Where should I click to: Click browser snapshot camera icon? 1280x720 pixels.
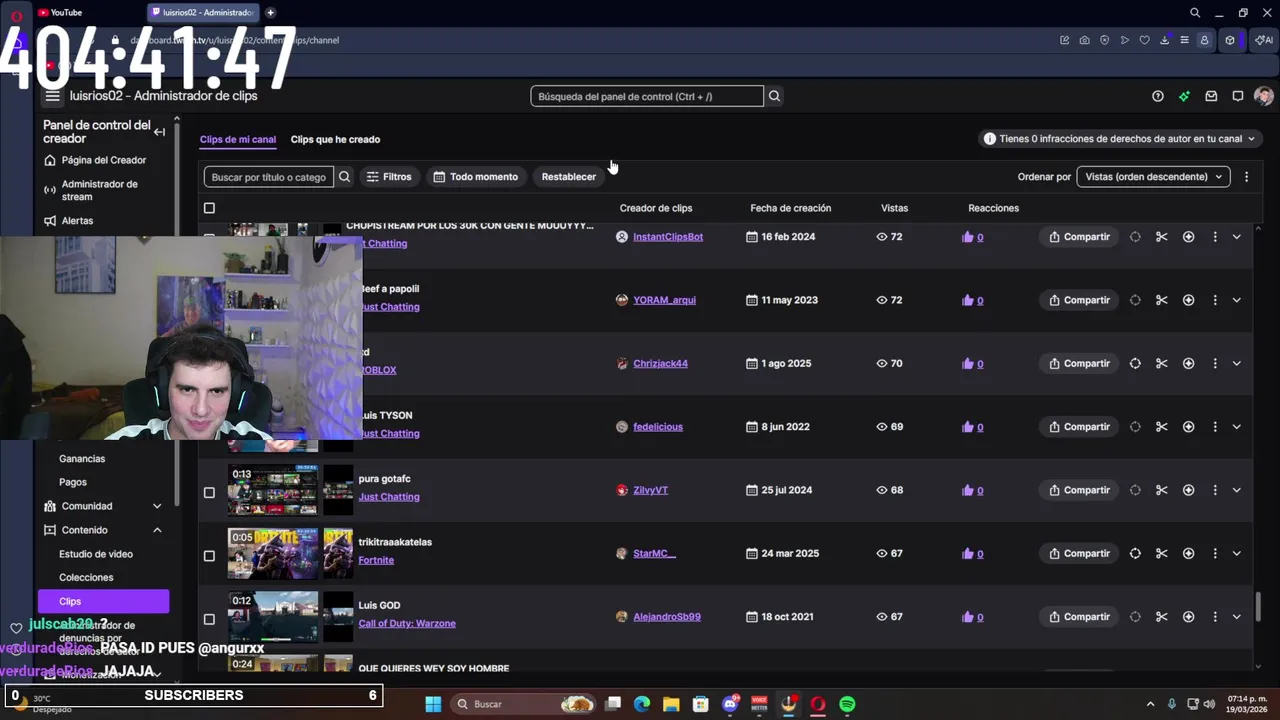1085,40
